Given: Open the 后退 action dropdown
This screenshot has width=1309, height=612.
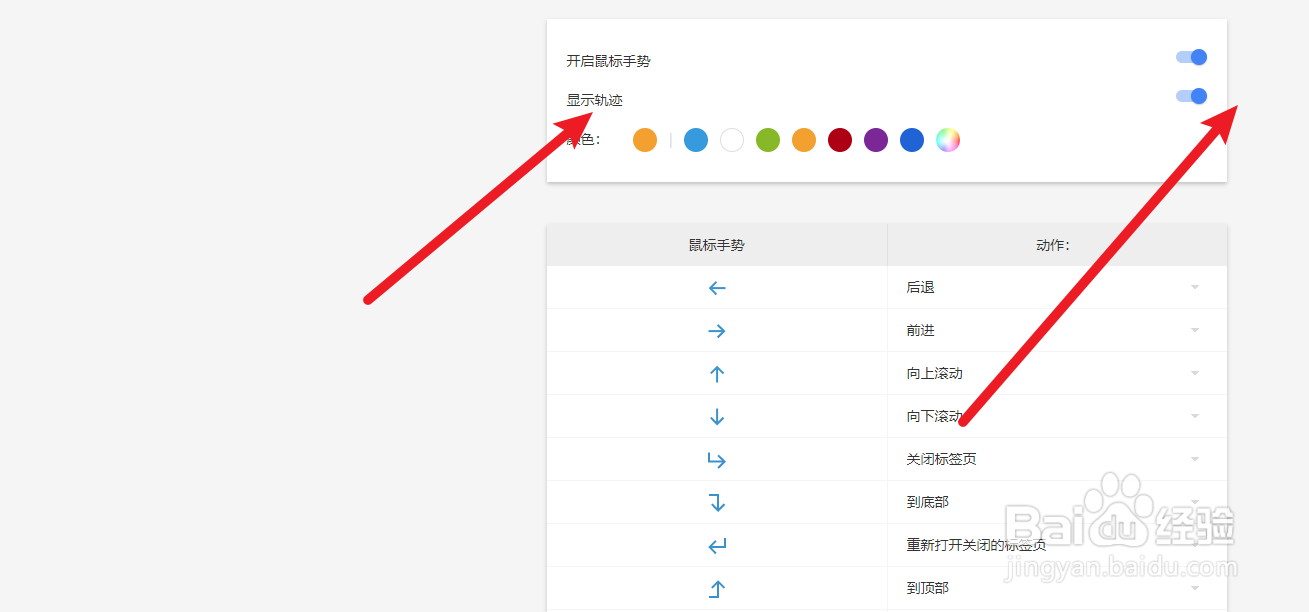Looking at the screenshot, I should pyautogui.click(x=1194, y=287).
